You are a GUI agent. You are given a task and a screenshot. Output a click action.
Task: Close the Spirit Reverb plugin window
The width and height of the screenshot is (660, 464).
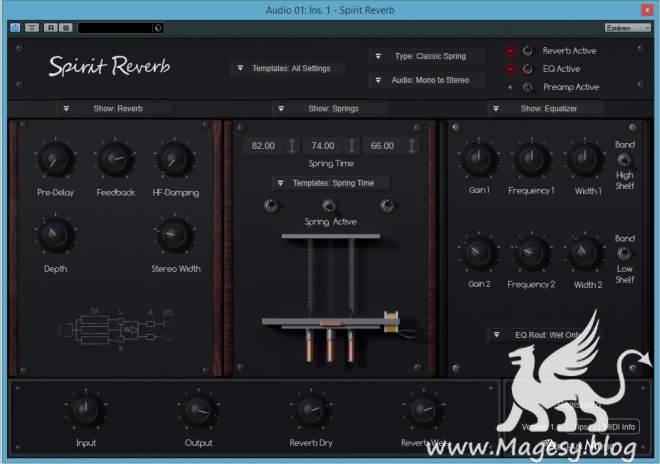tap(647, 10)
